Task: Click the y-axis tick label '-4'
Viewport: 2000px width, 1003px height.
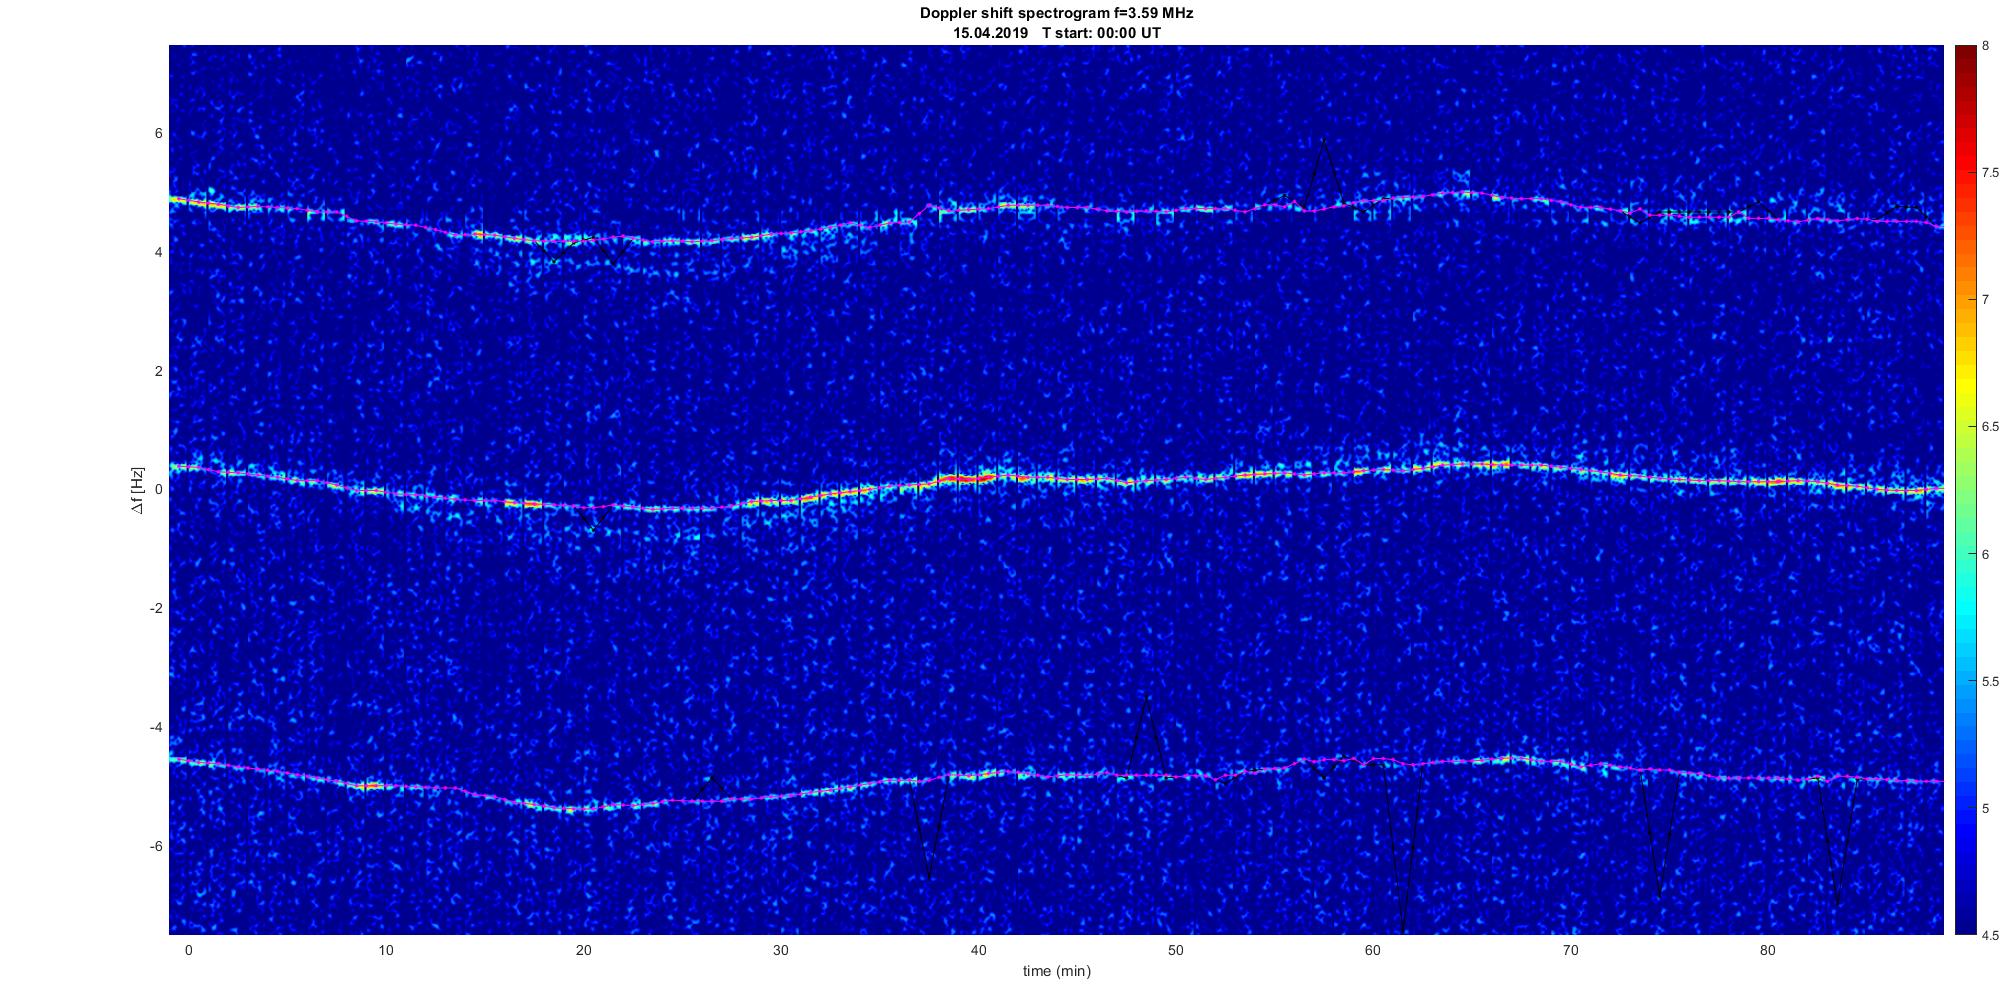Action: (x=156, y=727)
